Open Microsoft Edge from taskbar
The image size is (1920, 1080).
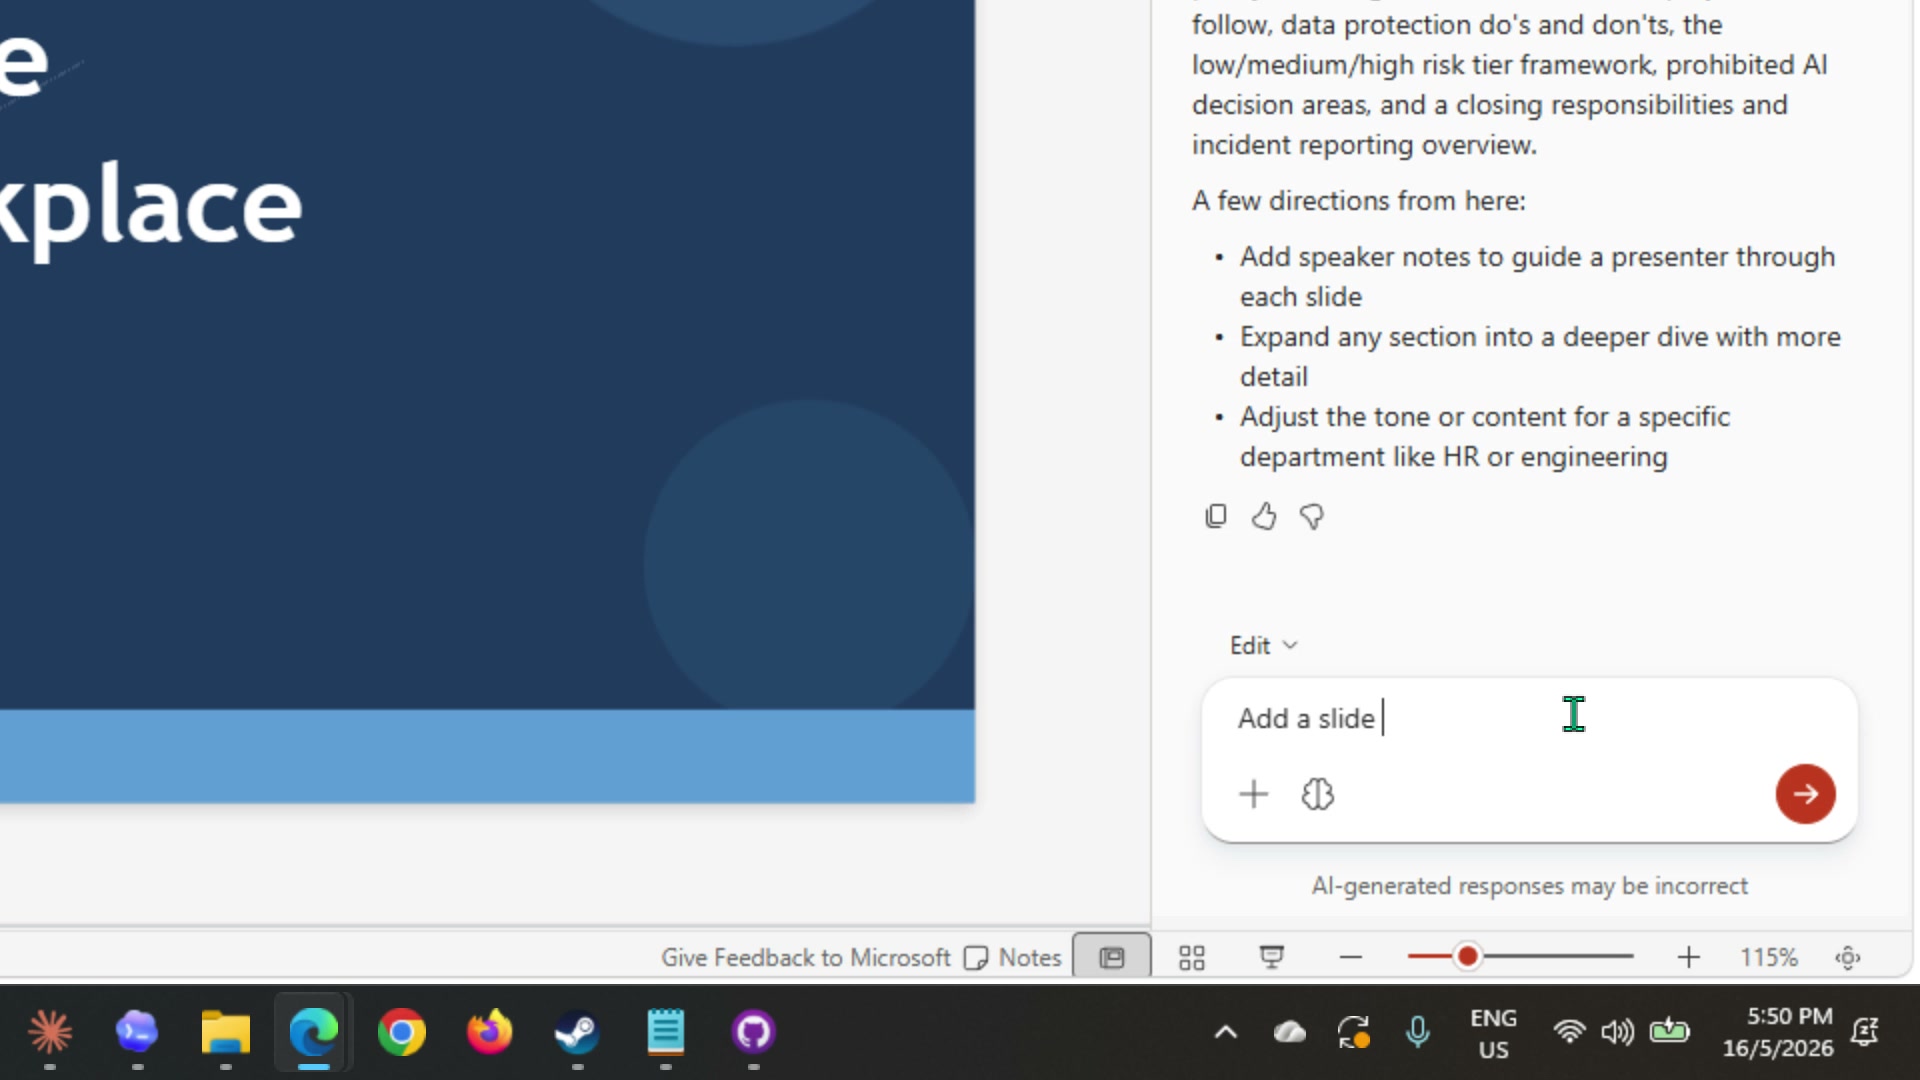313,1032
